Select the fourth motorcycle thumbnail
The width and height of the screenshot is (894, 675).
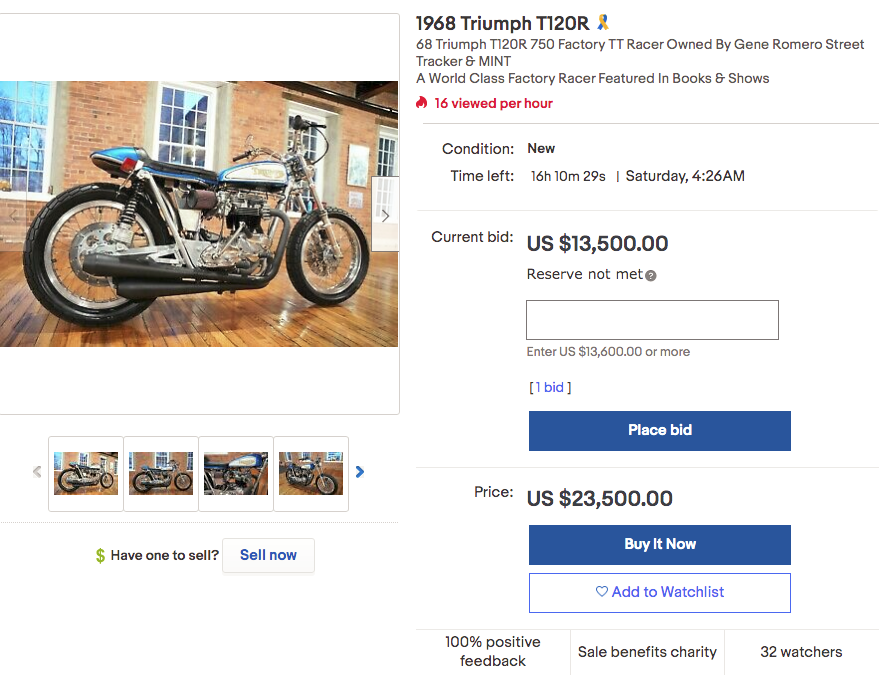(311, 473)
